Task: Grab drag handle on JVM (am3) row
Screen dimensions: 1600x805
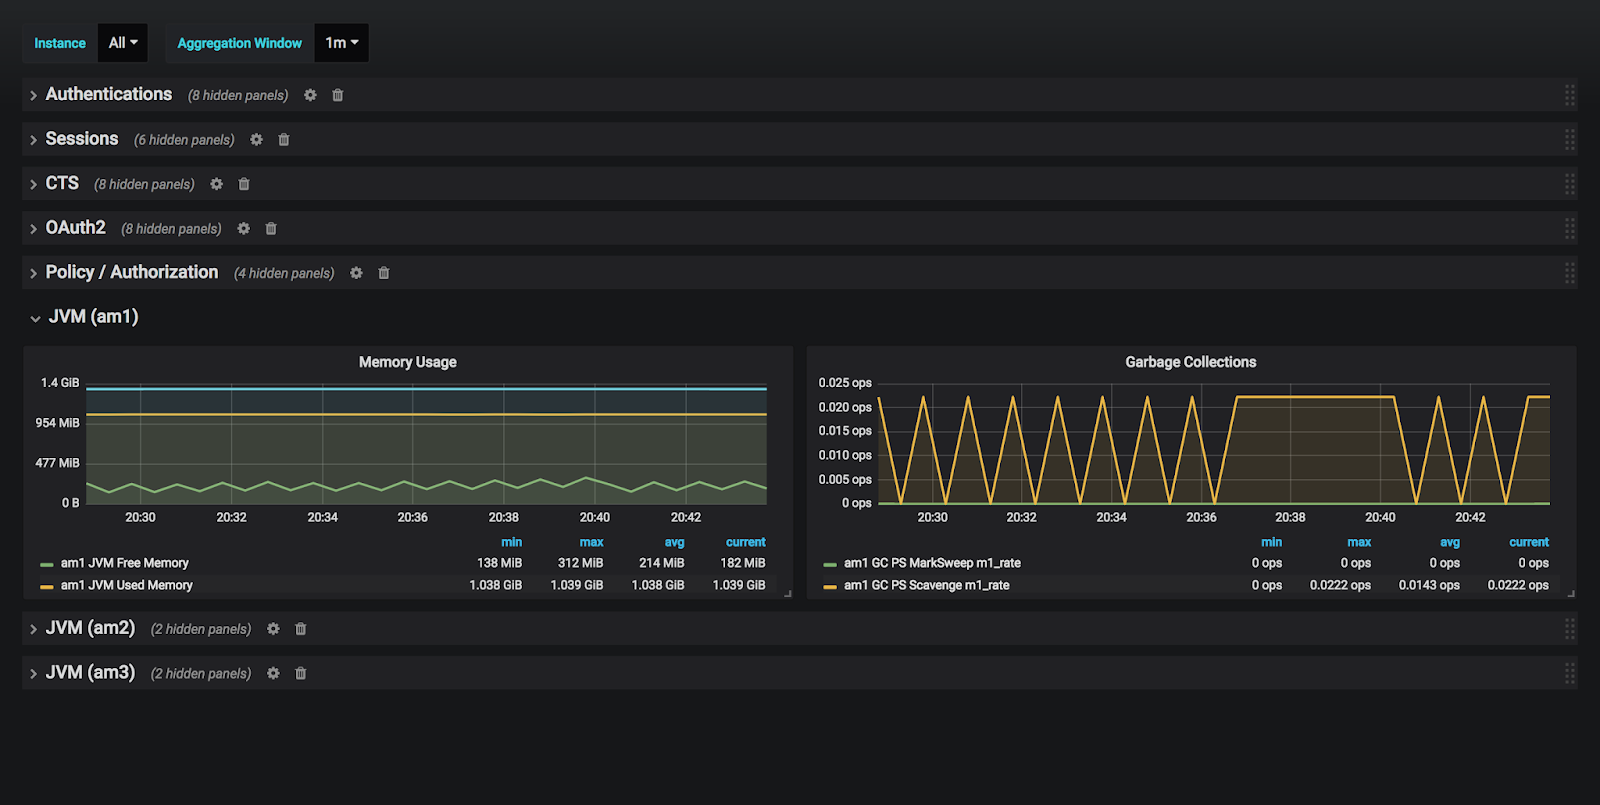Action: (1570, 673)
